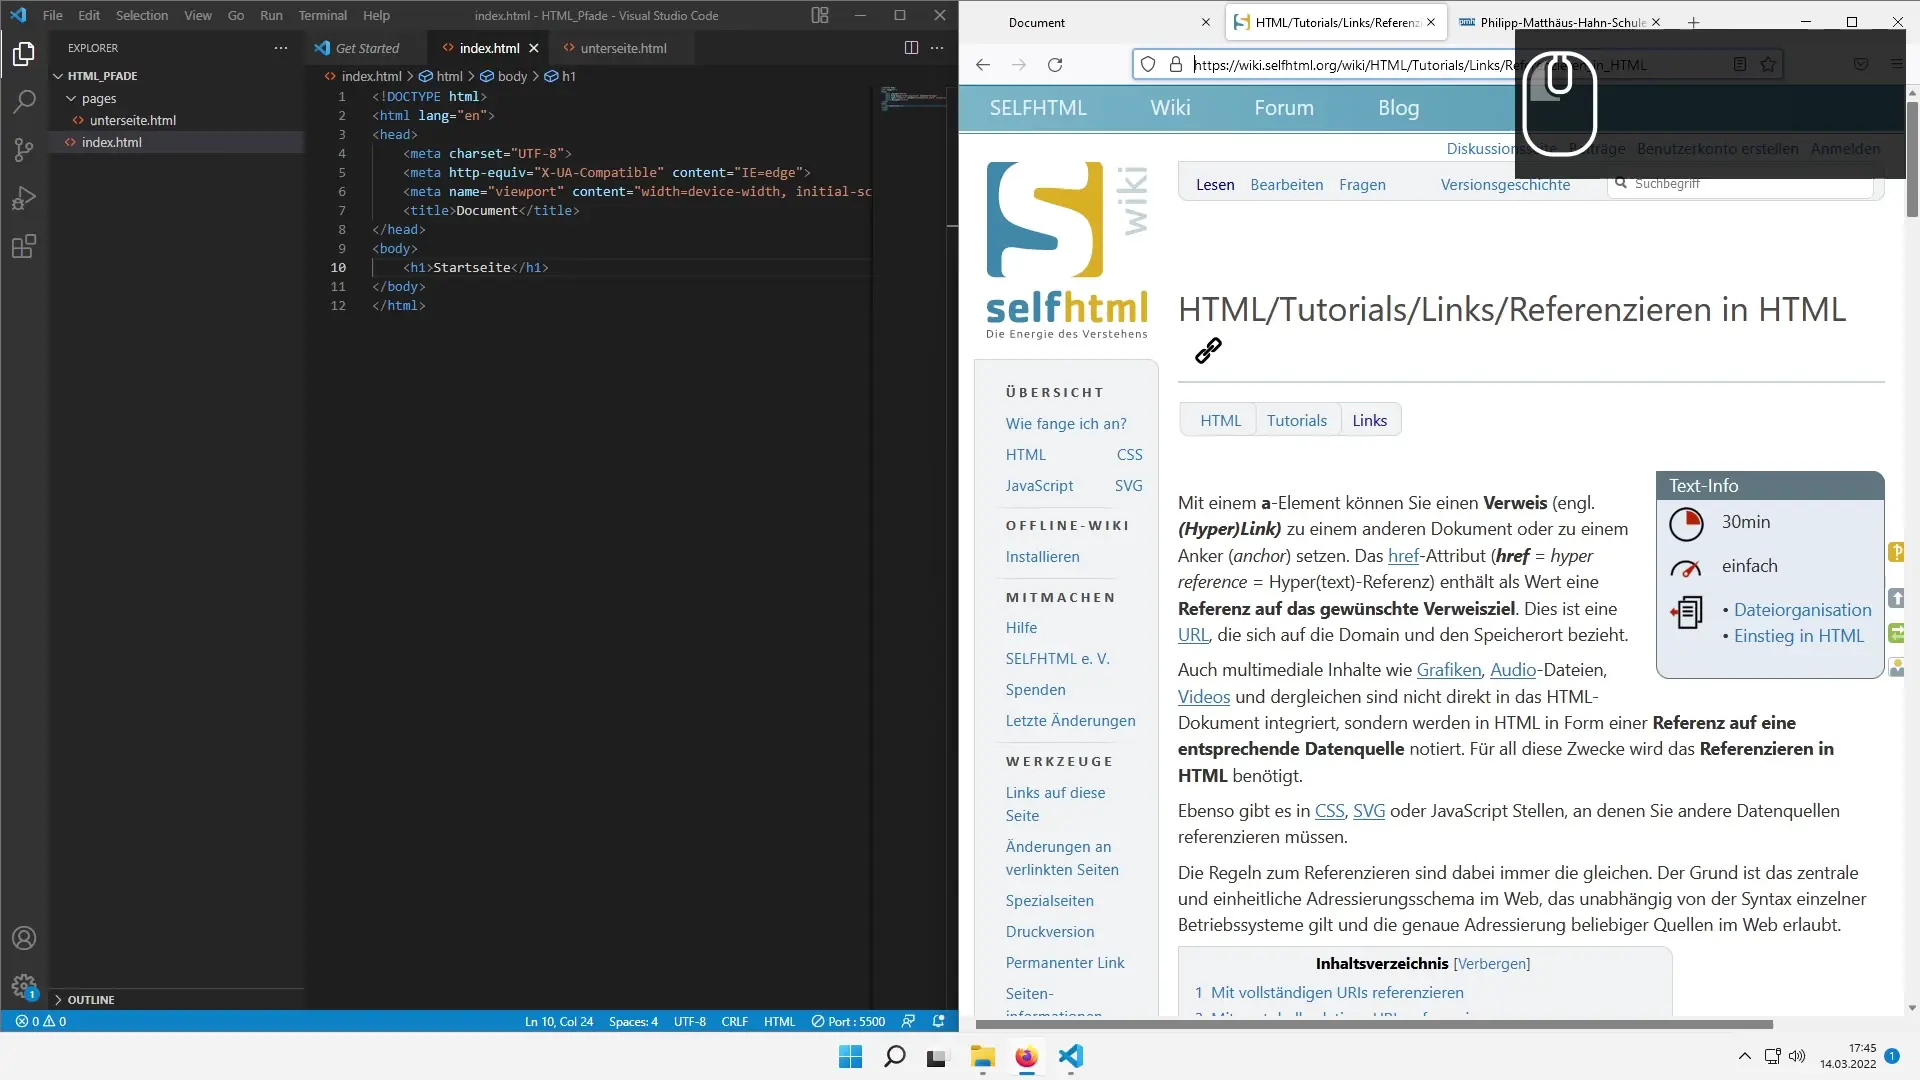
Task: Collapse the pages folder in explorer
Action: 71,98
